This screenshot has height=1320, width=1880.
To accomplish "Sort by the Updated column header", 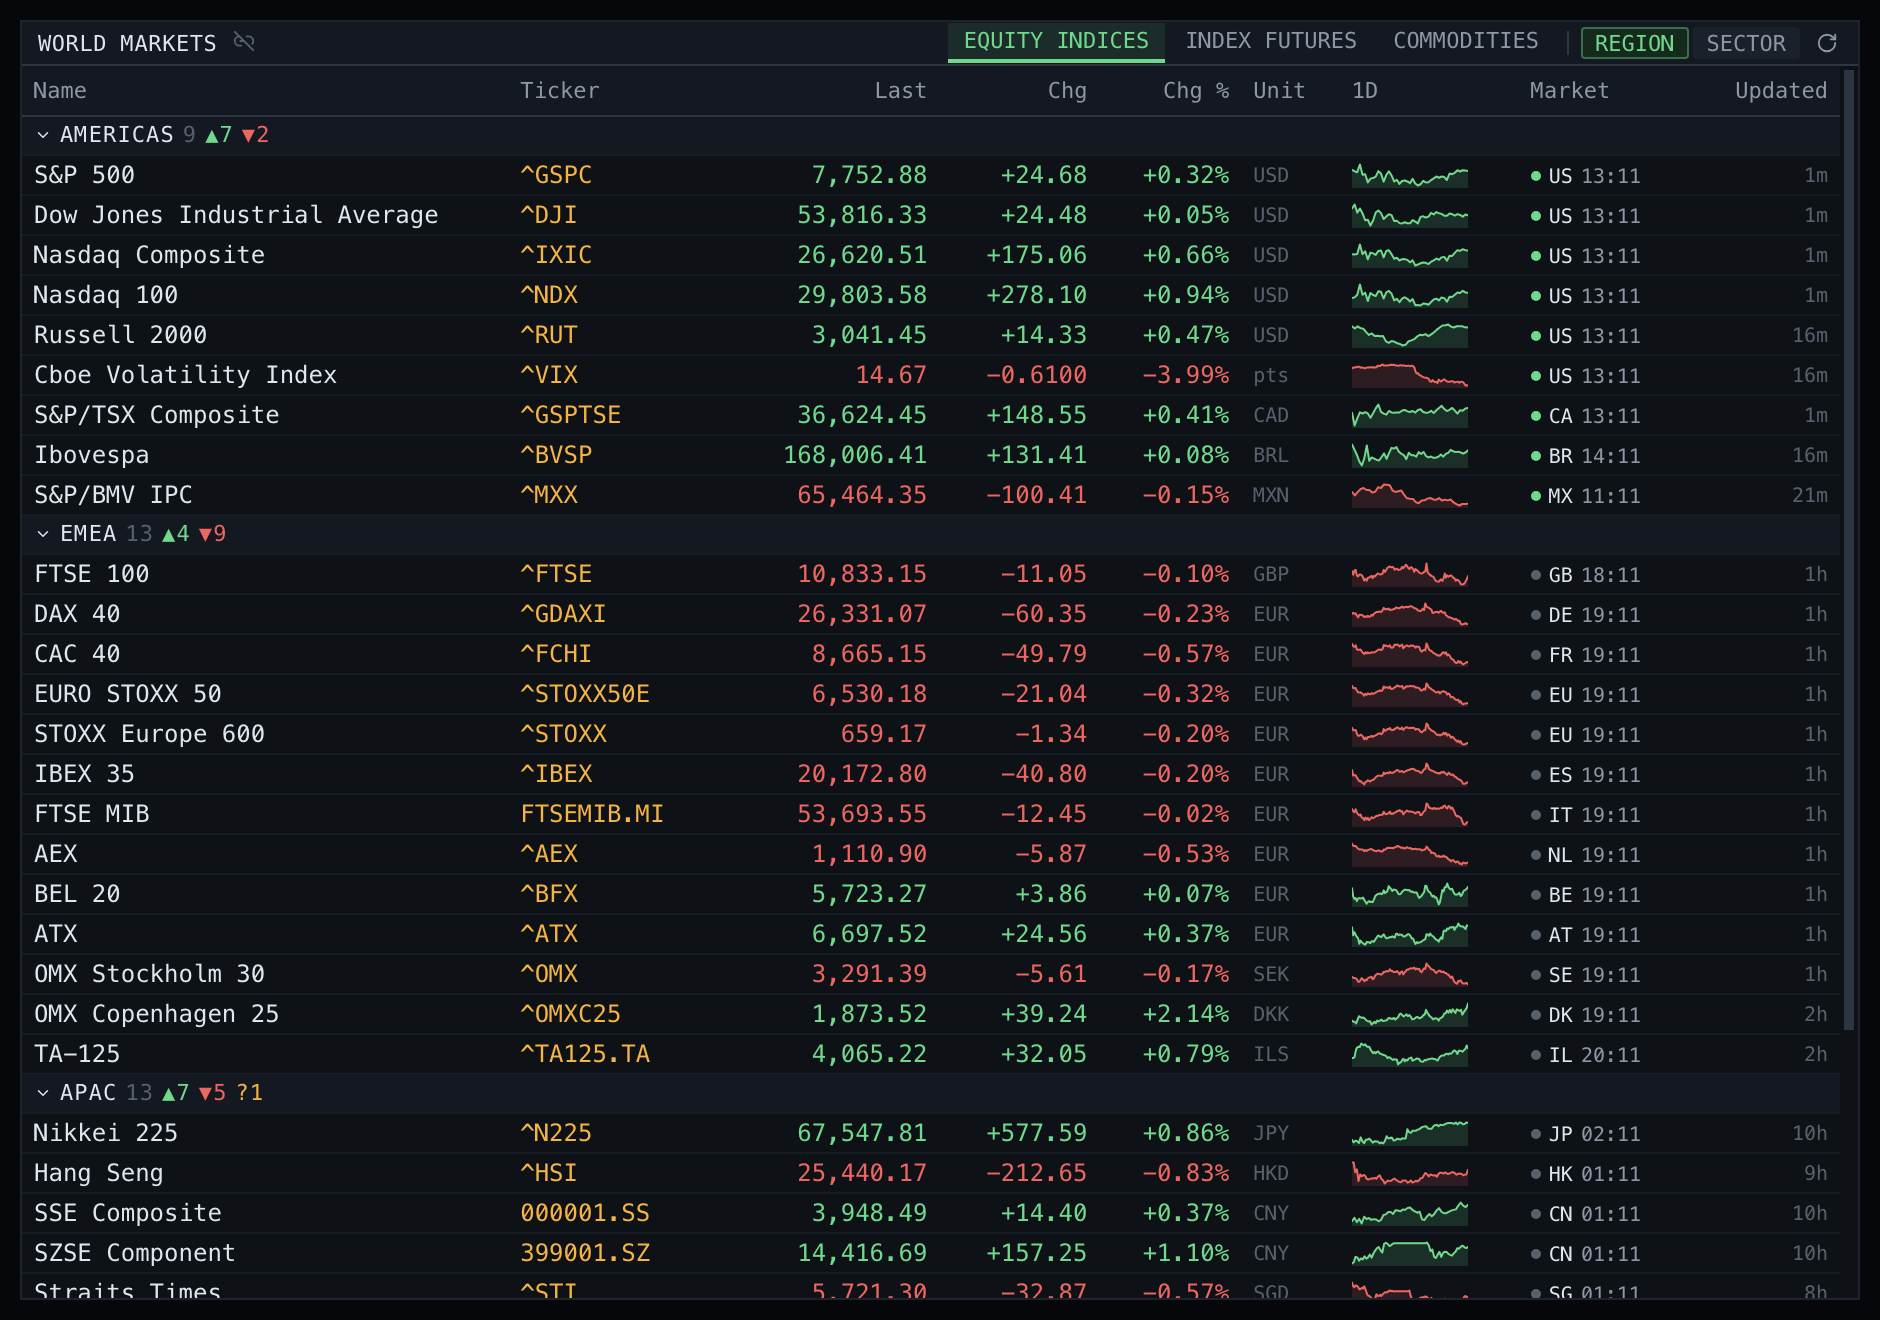I will click(1781, 91).
